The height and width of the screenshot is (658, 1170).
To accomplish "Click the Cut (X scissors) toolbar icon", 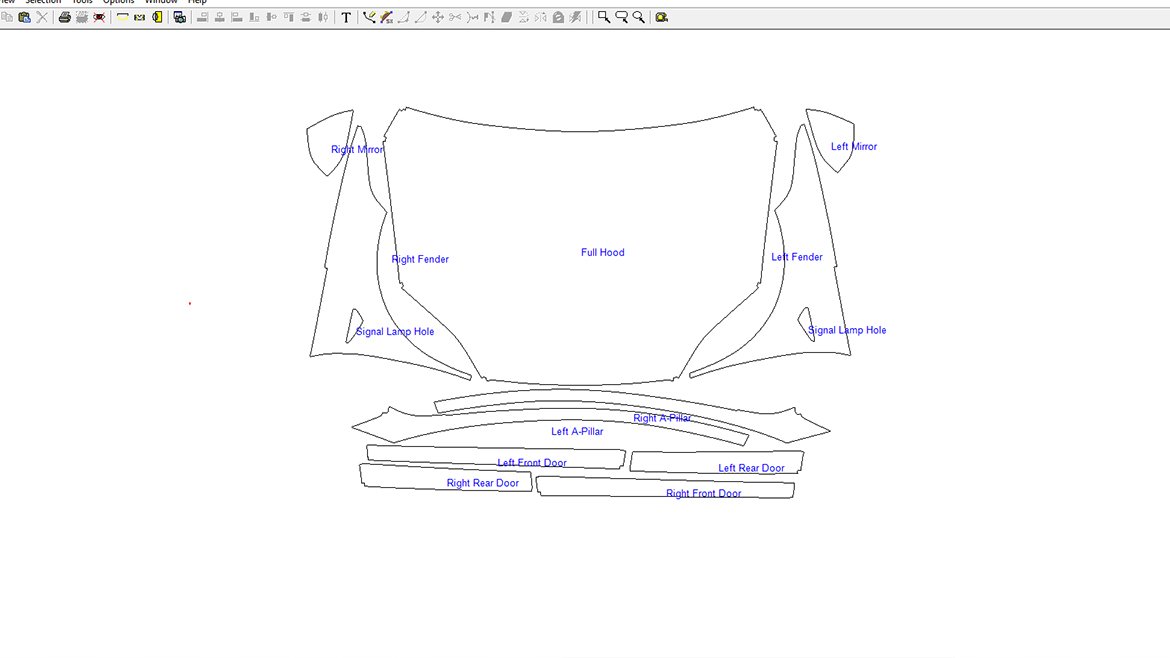I will [x=42, y=17].
